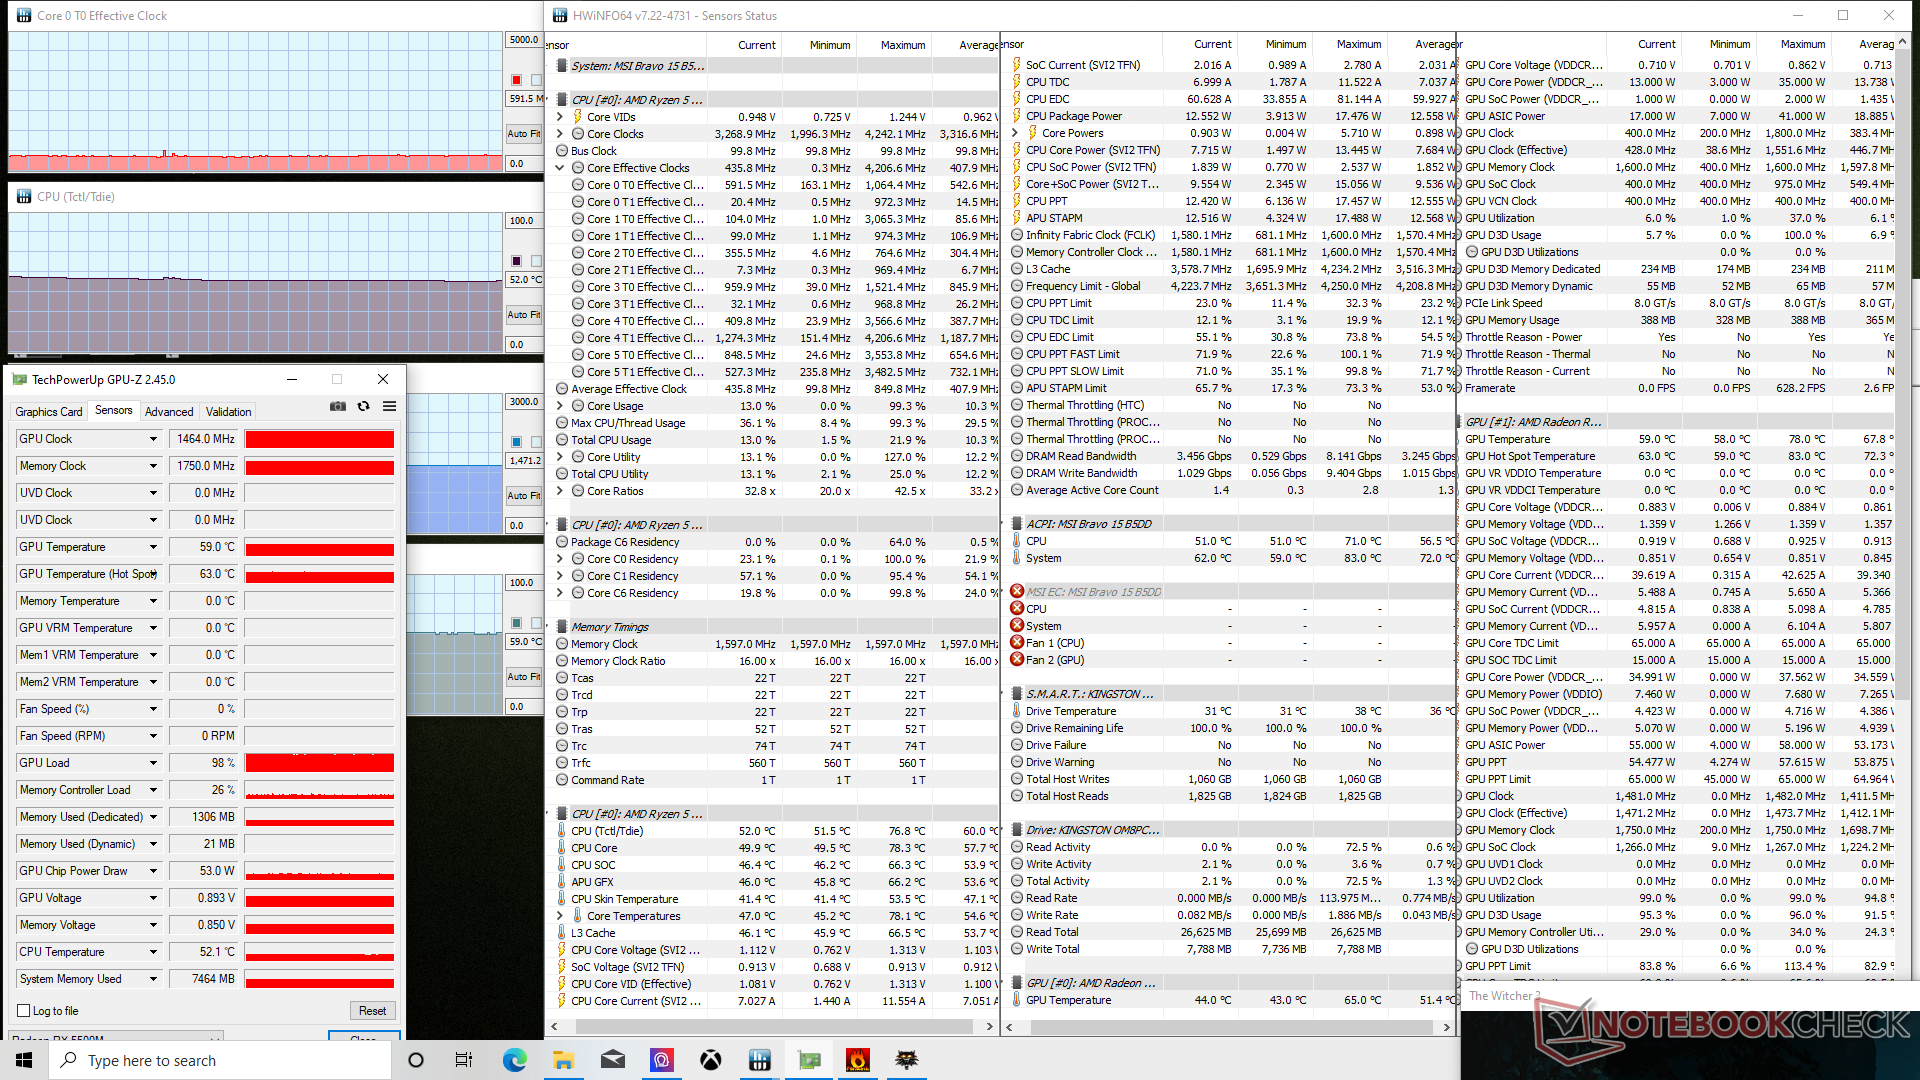Expand the Core VIDs row
Screen dimensions: 1920x1080
click(x=561, y=117)
